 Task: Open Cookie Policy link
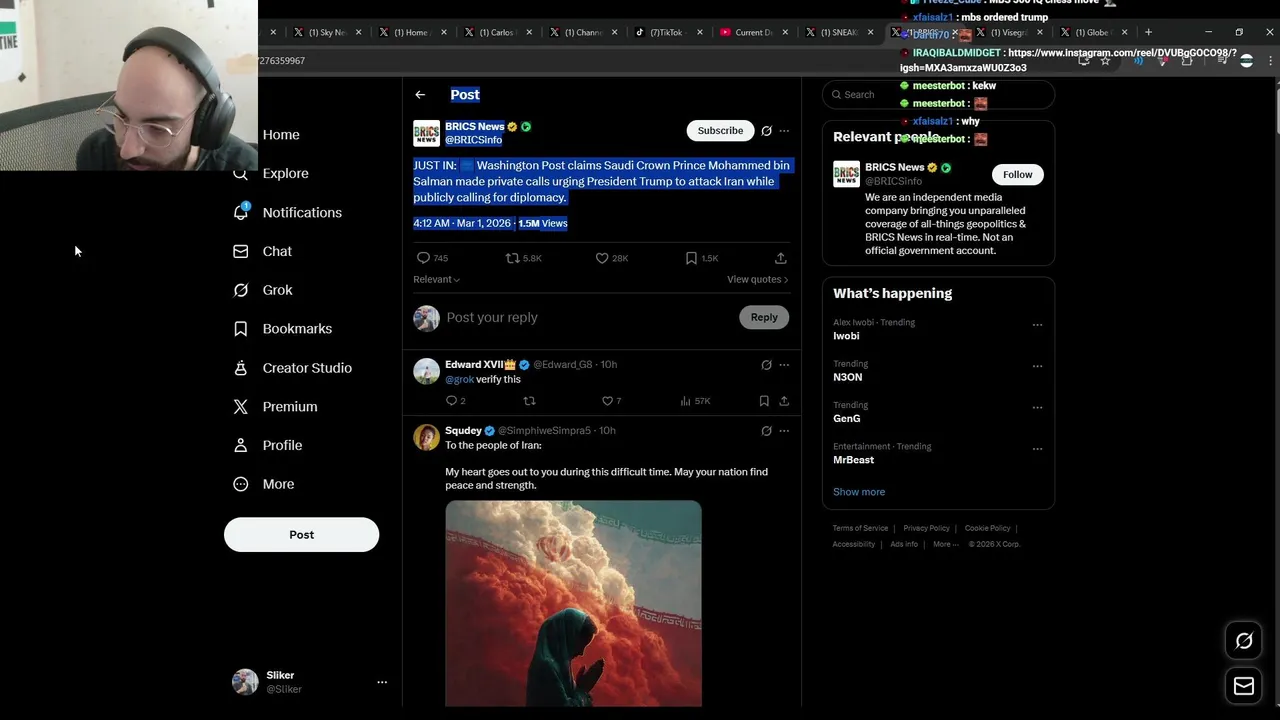pos(987,528)
